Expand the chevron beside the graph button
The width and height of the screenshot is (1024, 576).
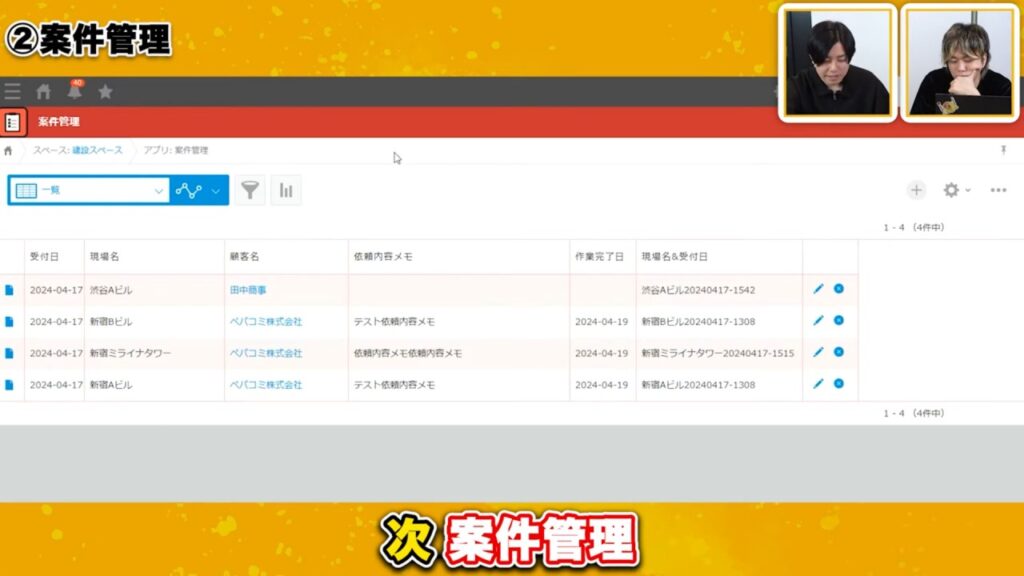pos(214,190)
